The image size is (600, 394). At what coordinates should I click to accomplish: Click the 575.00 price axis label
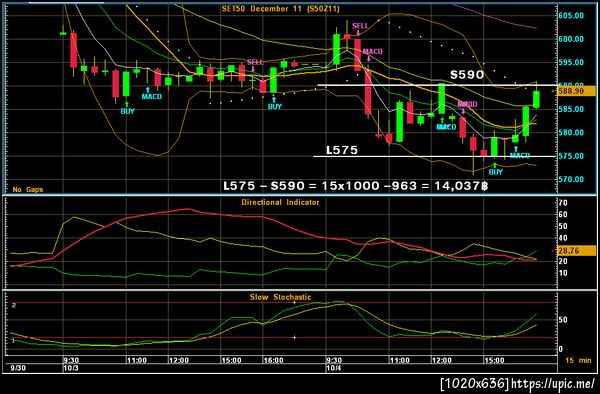571,156
